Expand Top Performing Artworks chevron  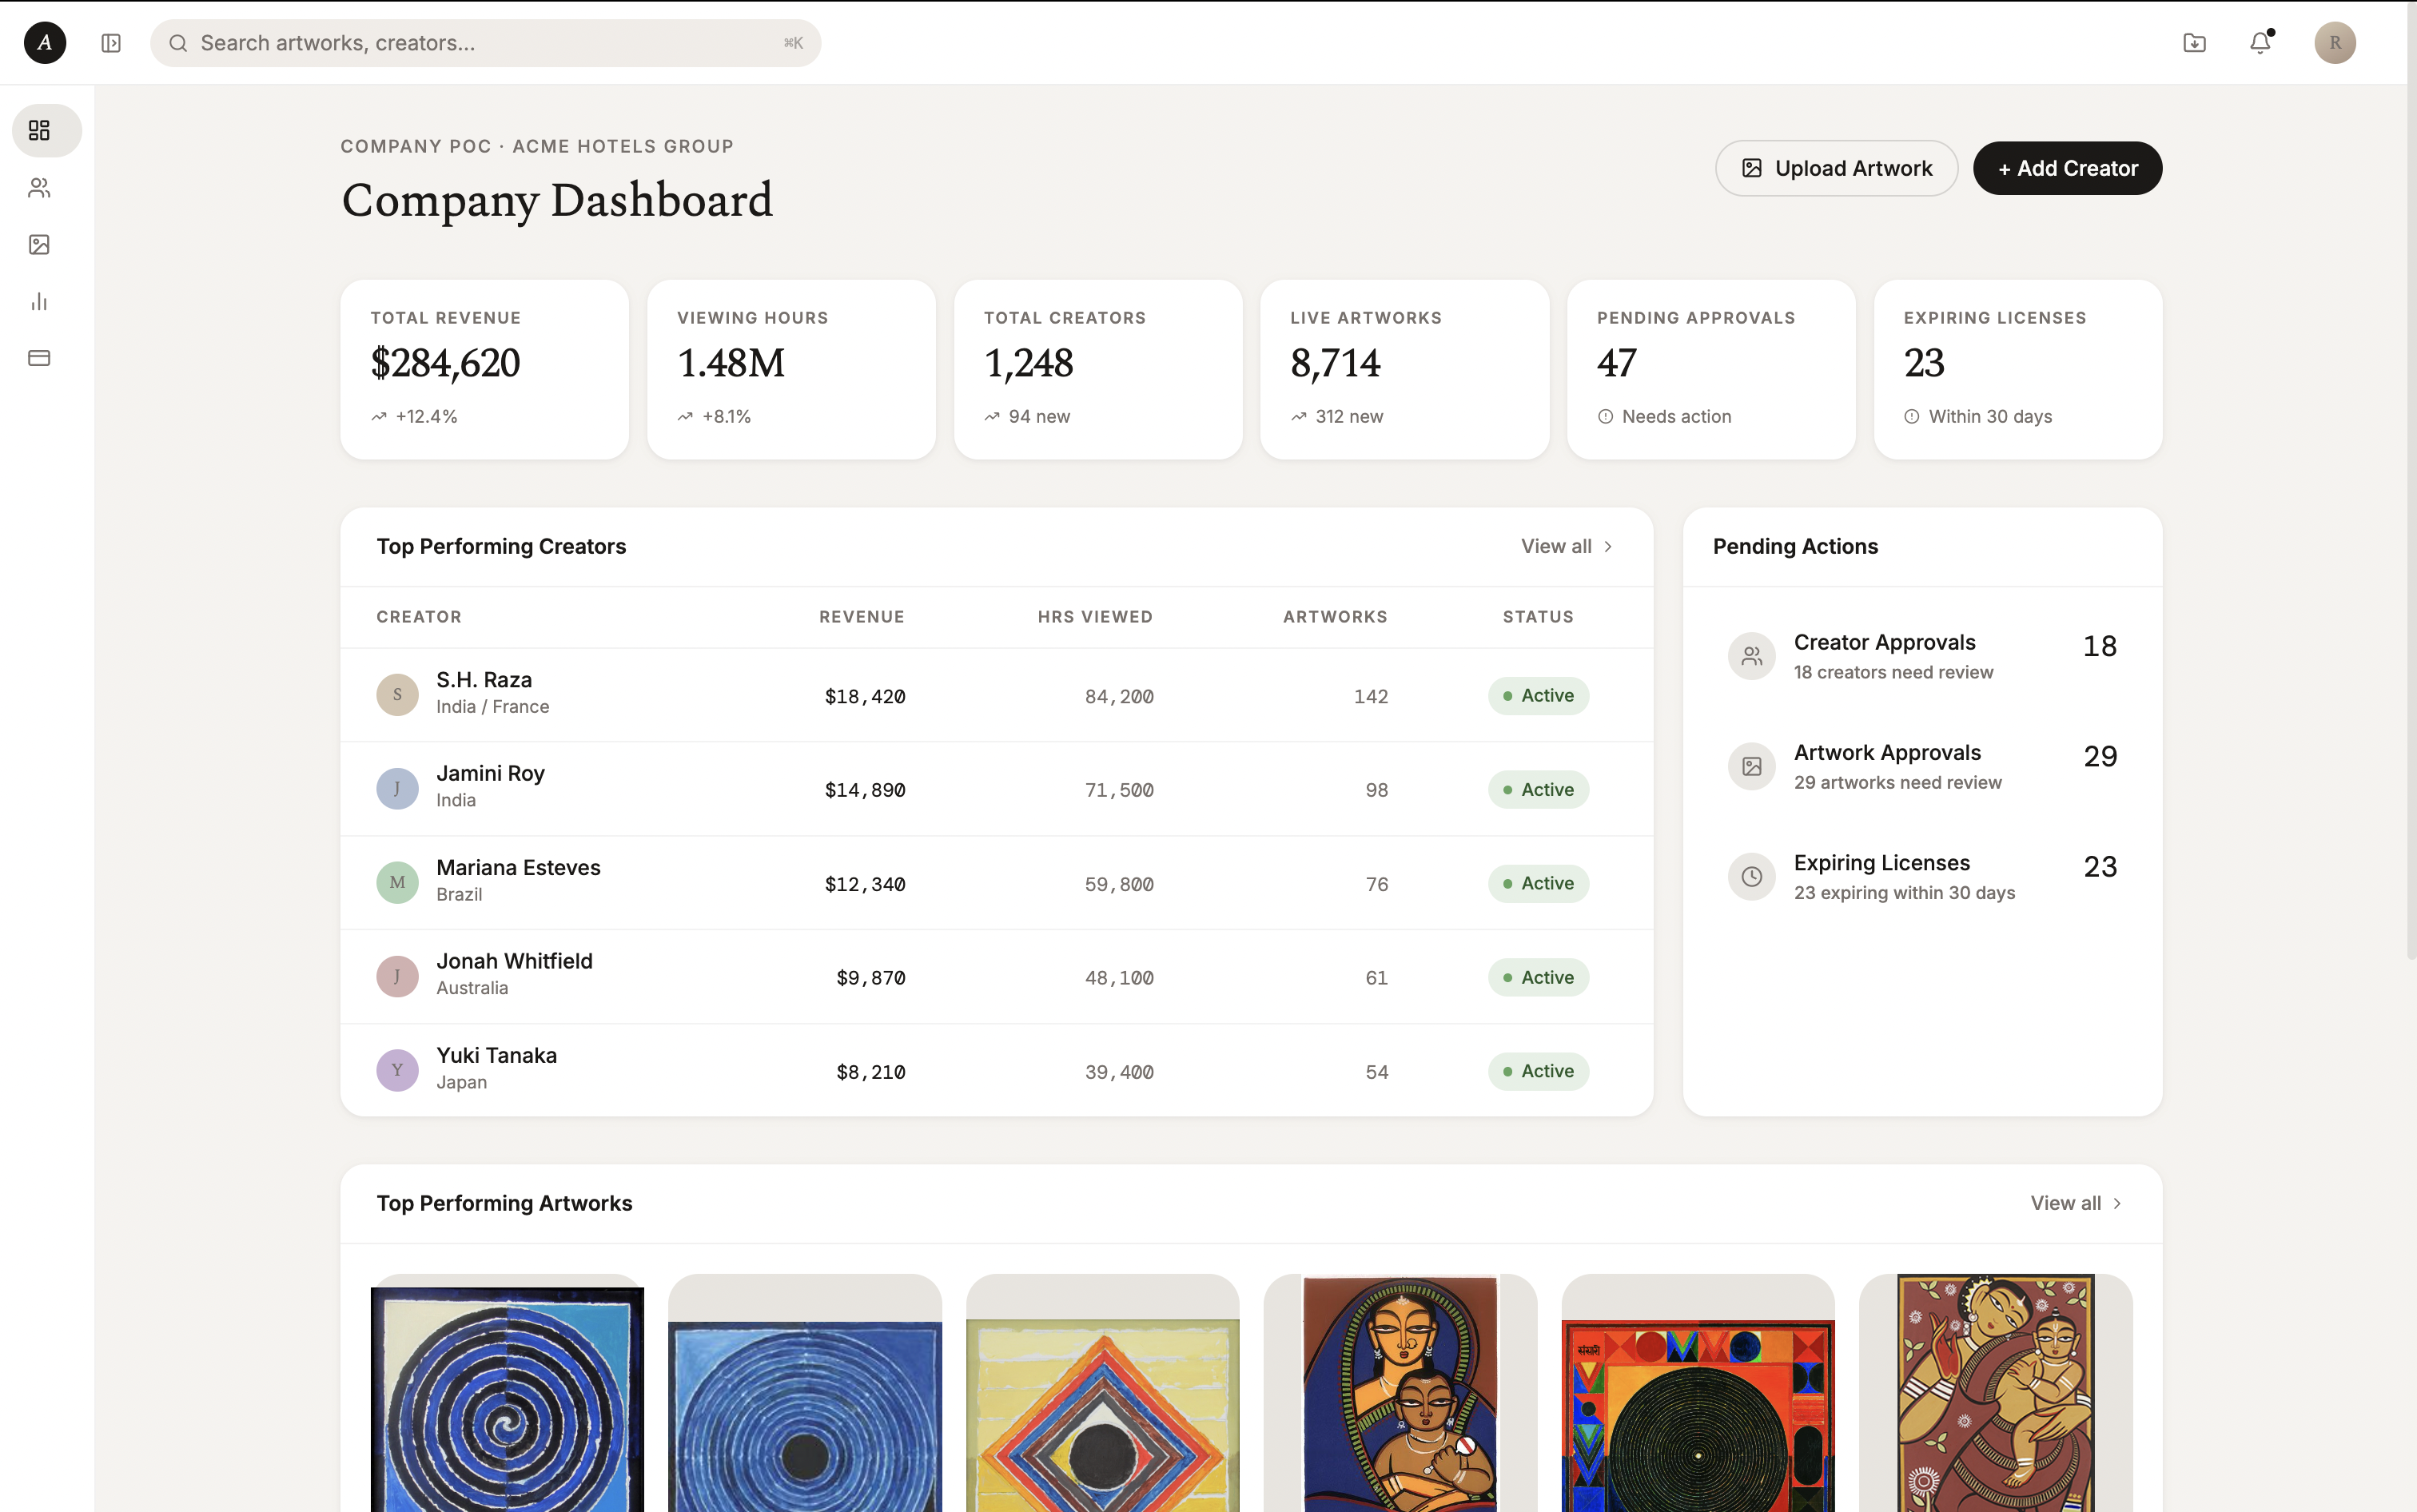tap(2117, 1203)
